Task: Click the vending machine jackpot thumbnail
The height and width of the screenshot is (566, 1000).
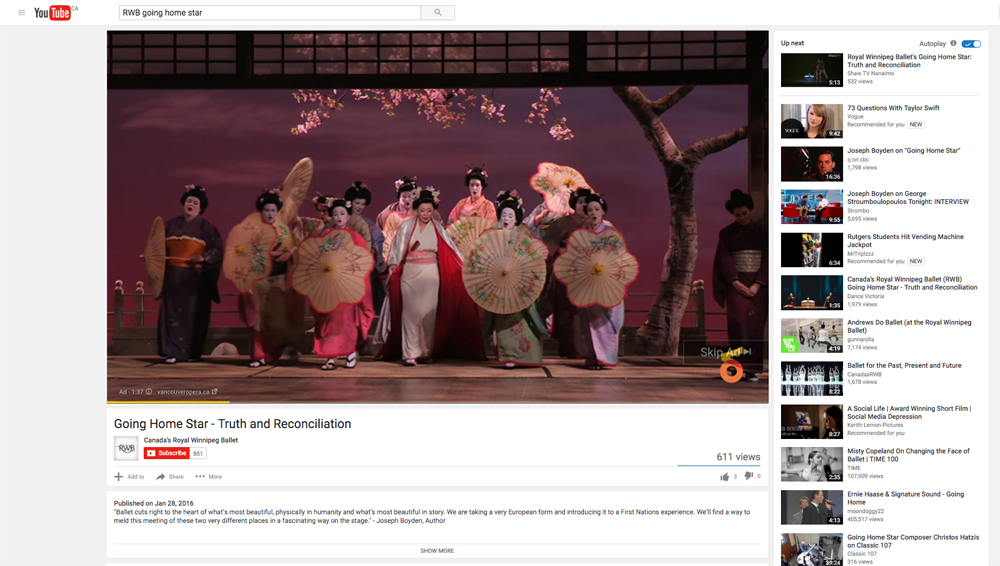Action: 812,249
